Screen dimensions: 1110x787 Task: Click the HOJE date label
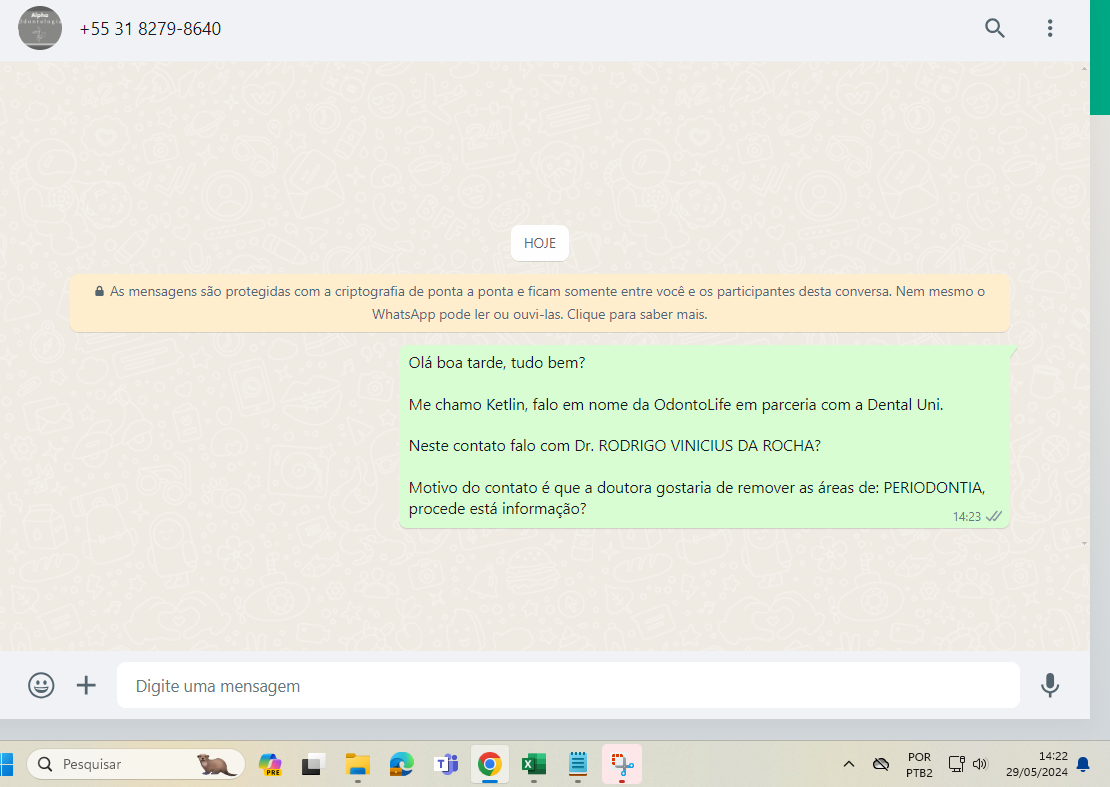pyautogui.click(x=539, y=243)
